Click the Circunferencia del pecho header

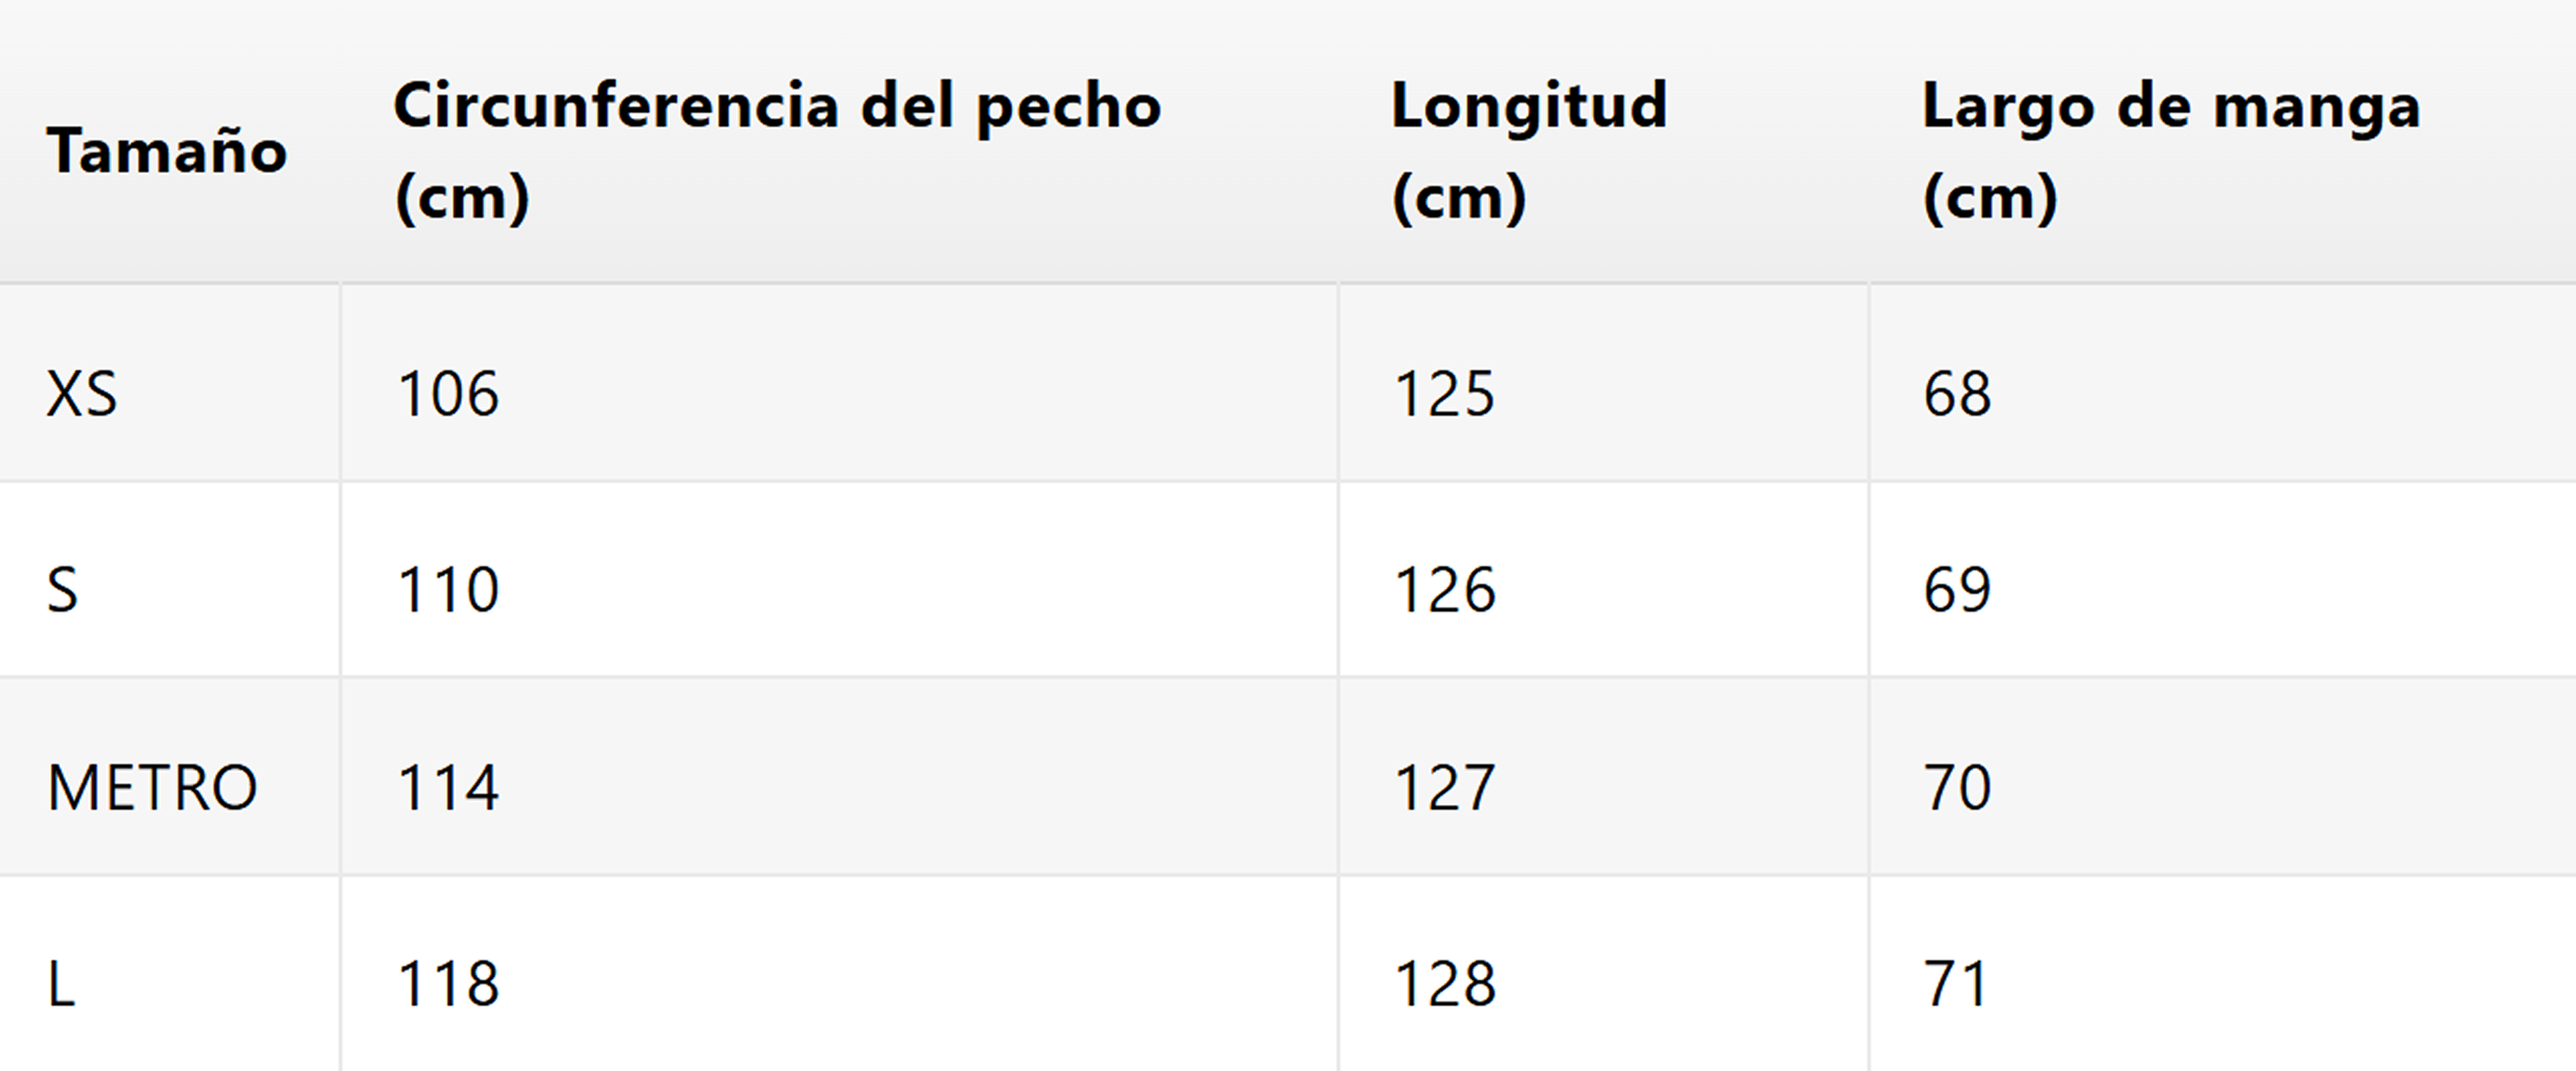click(777, 150)
